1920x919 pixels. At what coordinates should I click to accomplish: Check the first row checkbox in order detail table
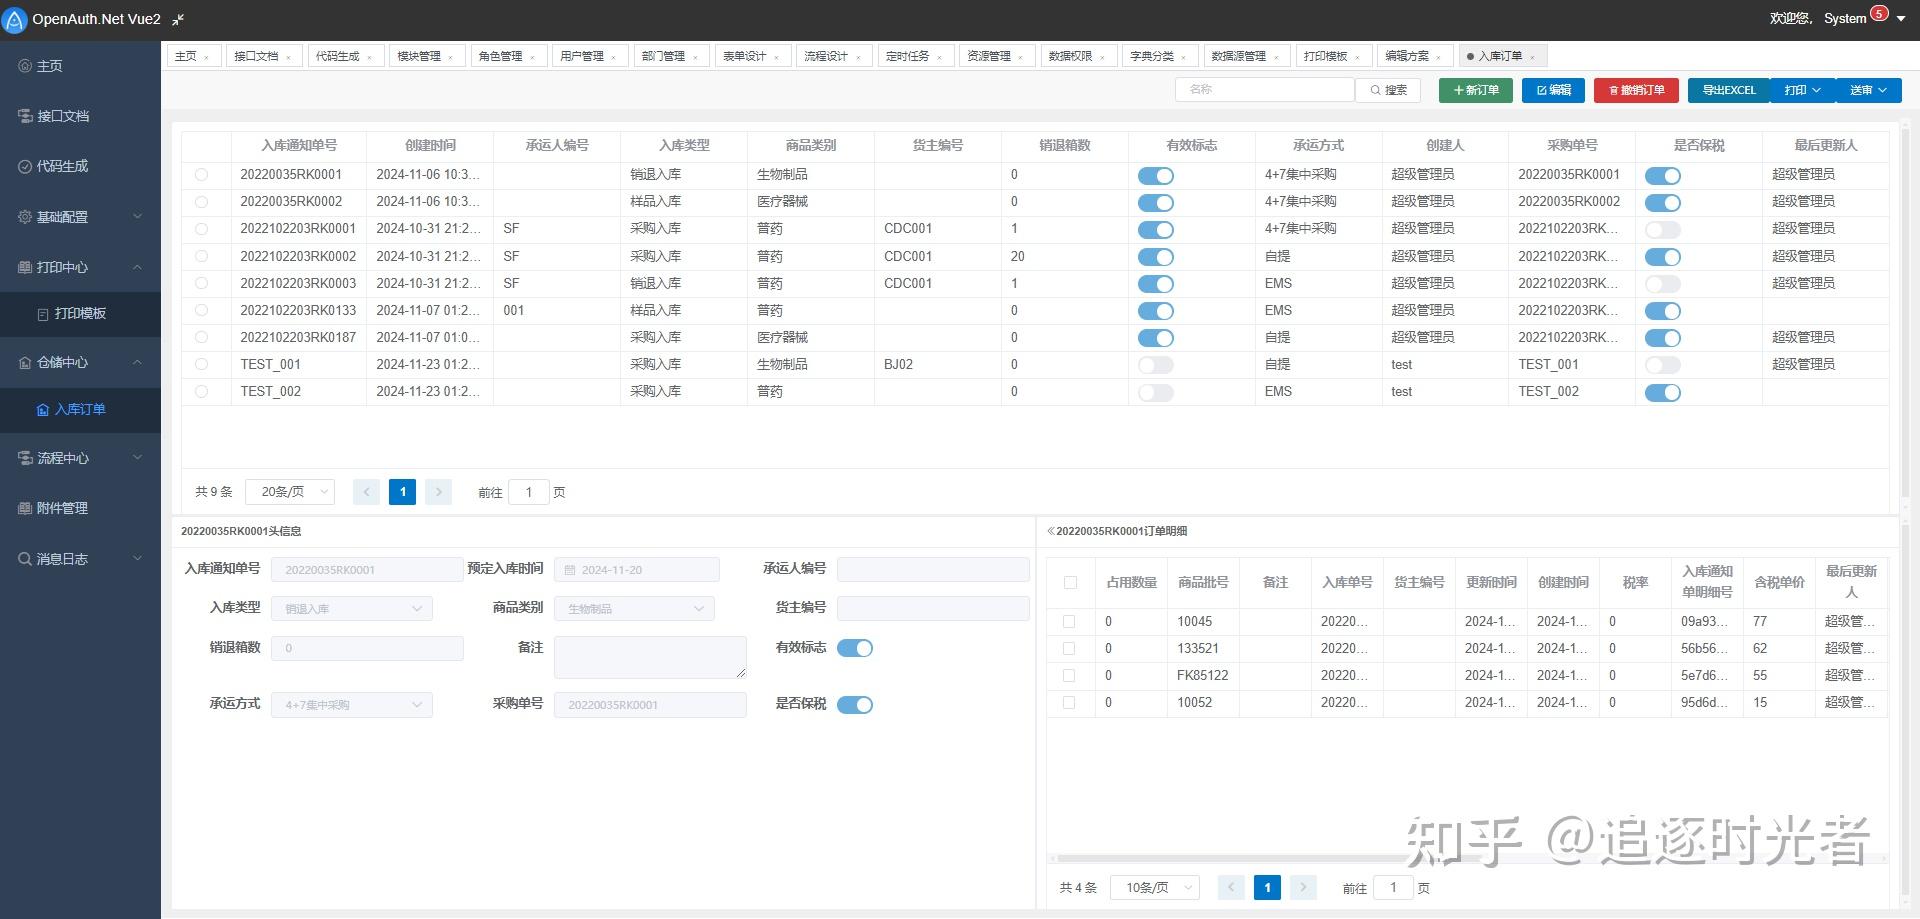[x=1069, y=621]
